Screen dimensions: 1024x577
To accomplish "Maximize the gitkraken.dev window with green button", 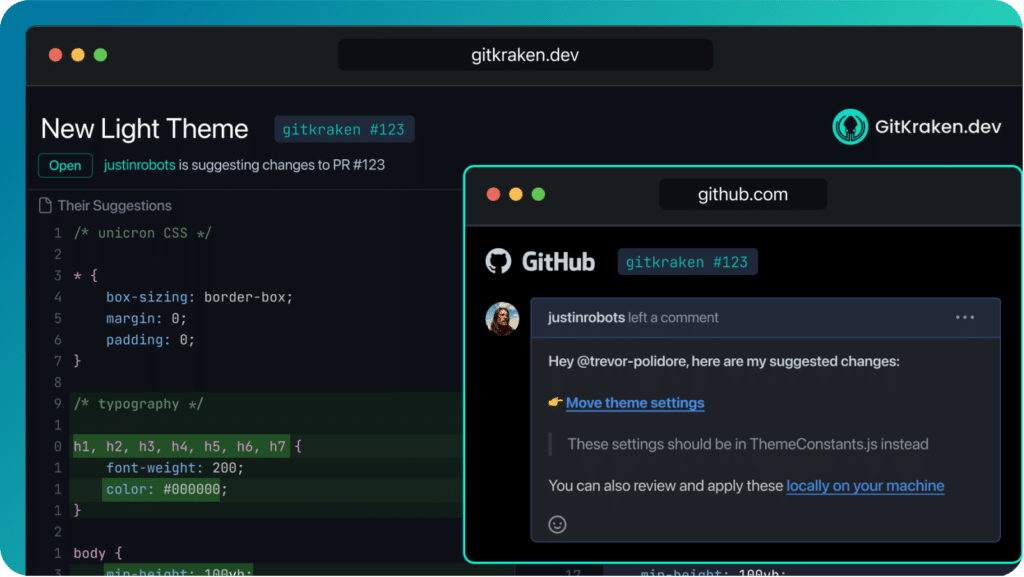I will [101, 55].
